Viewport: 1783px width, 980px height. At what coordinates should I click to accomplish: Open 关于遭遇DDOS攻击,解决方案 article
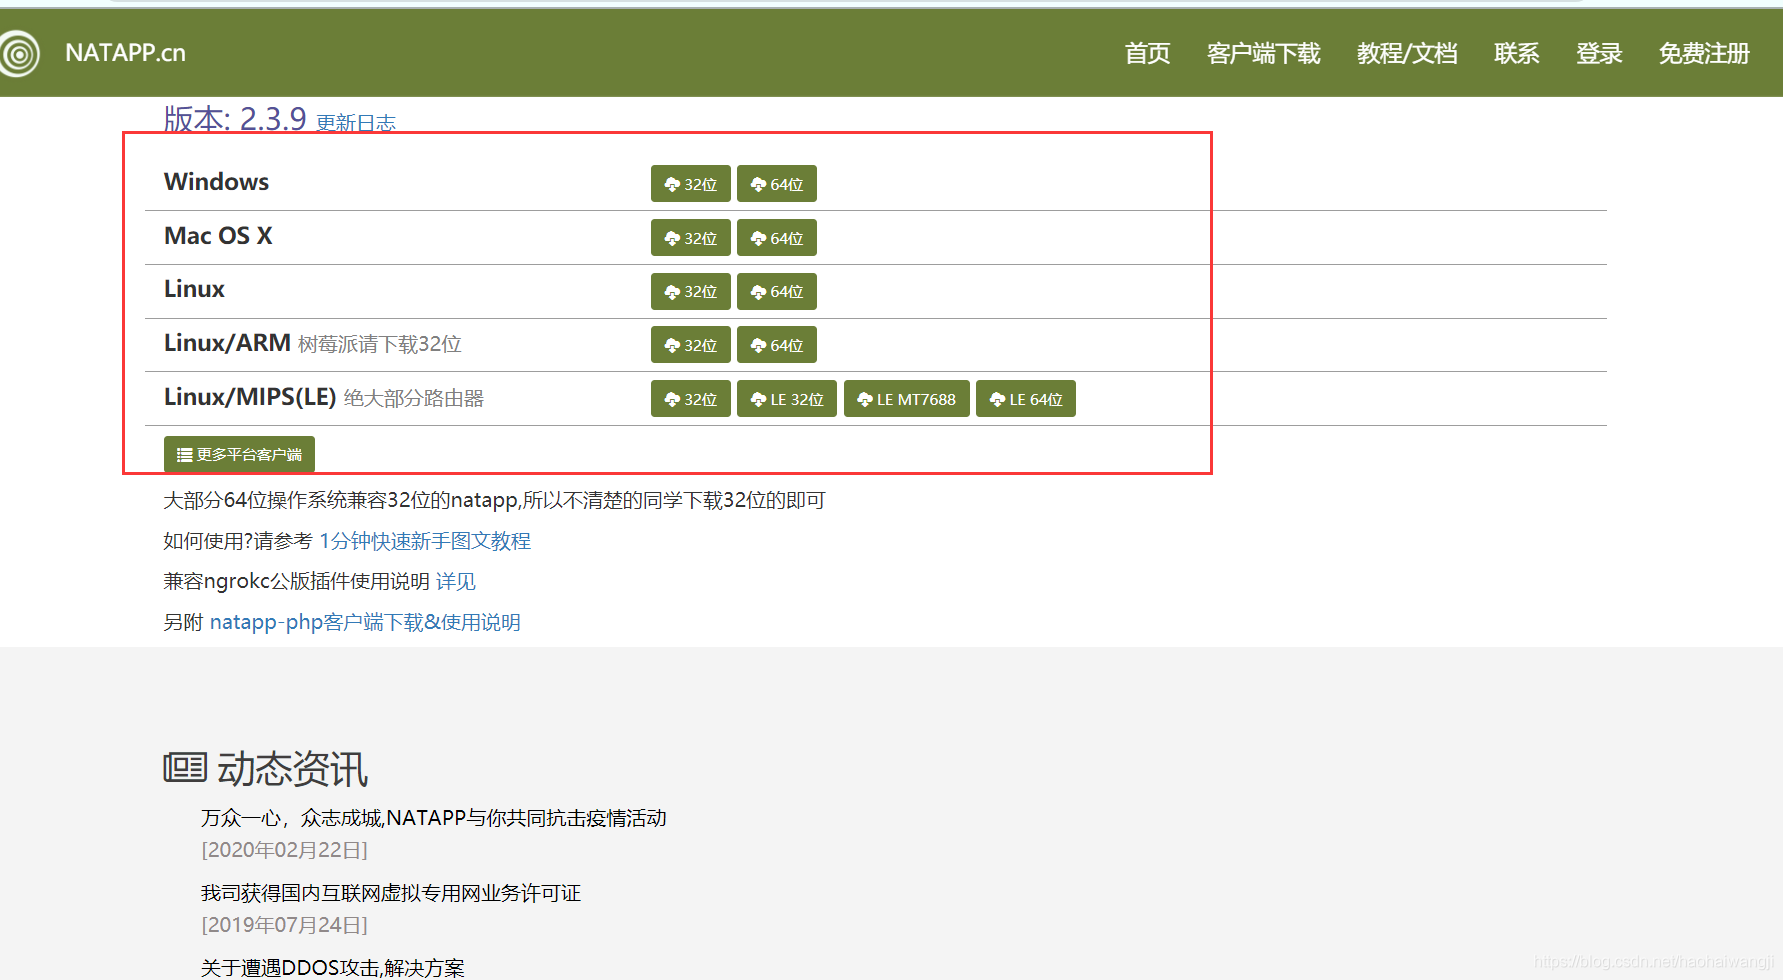coord(333,968)
